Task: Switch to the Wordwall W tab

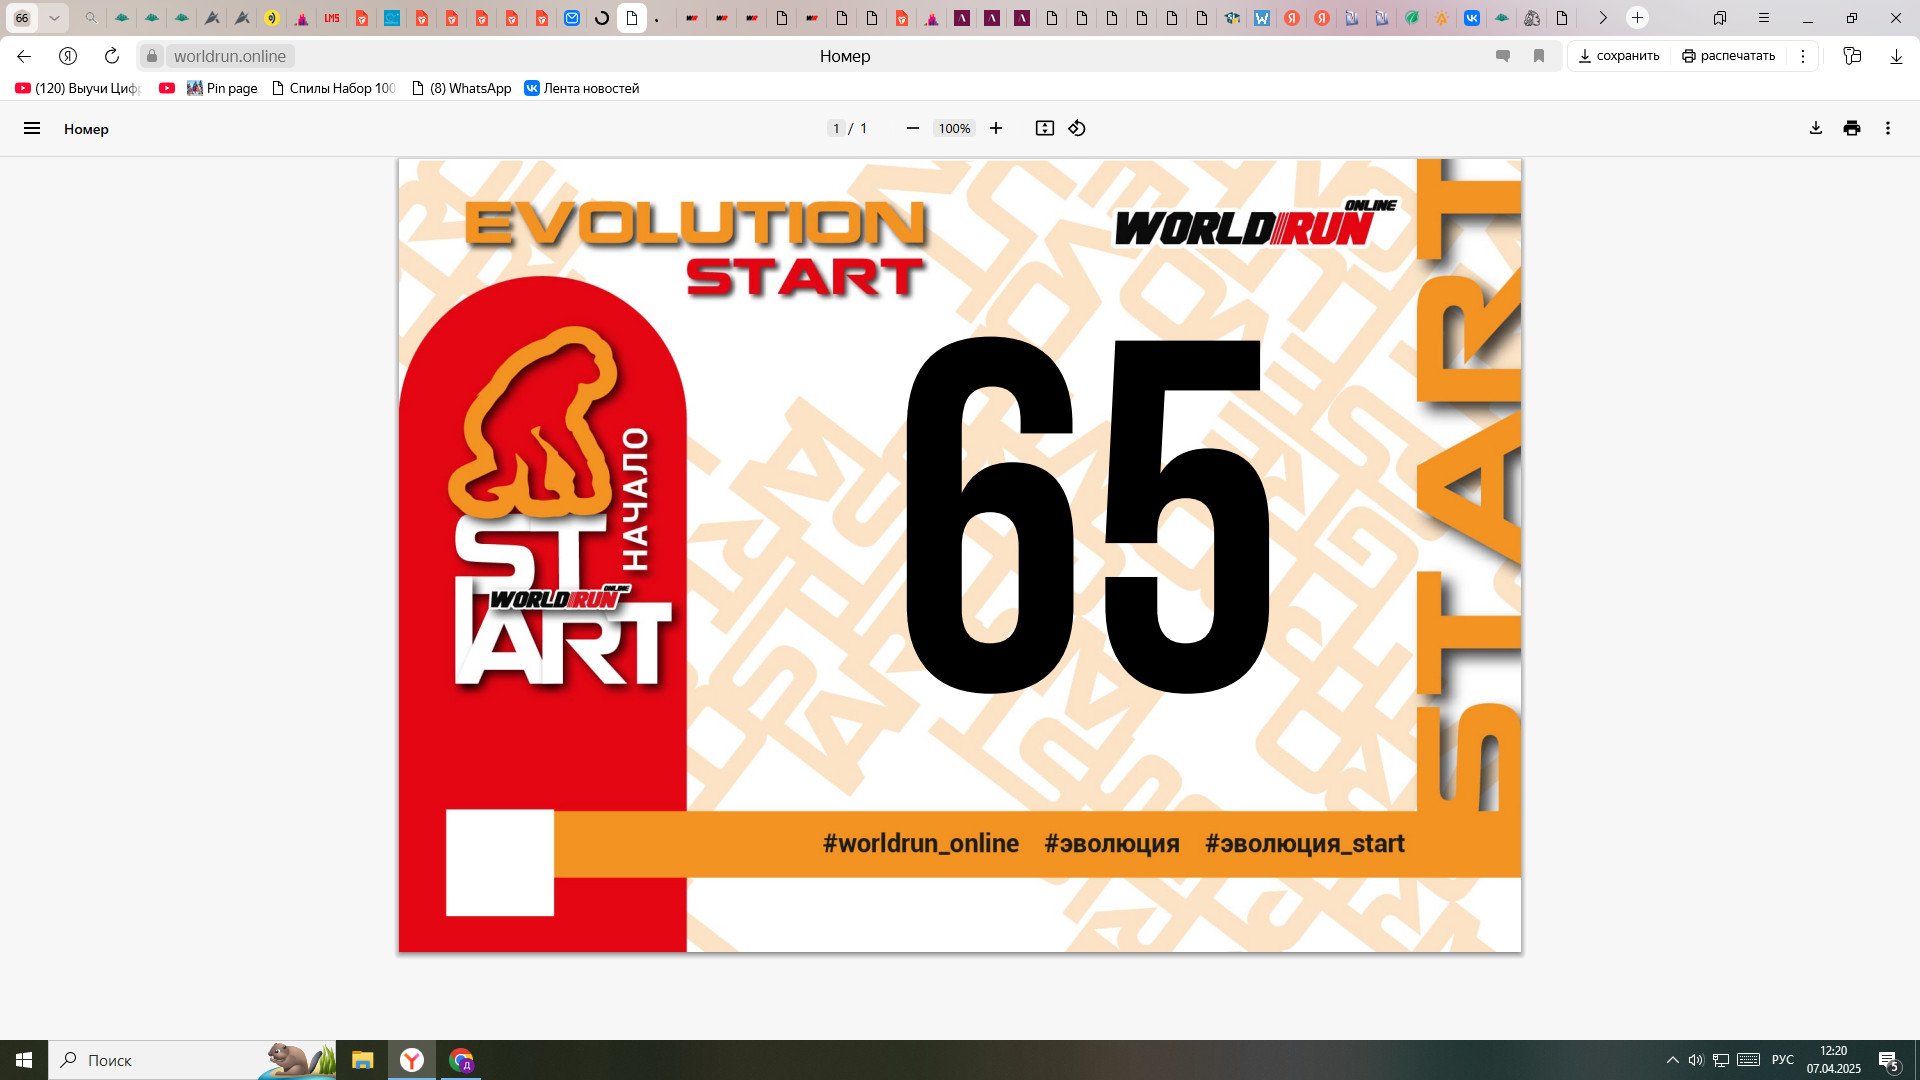Action: pos(1262,18)
